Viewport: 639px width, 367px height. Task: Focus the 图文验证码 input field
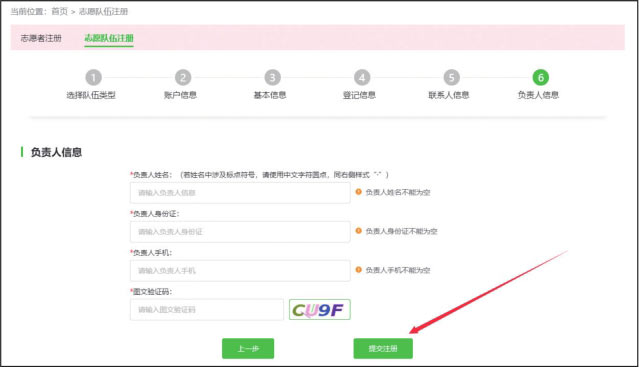point(207,310)
